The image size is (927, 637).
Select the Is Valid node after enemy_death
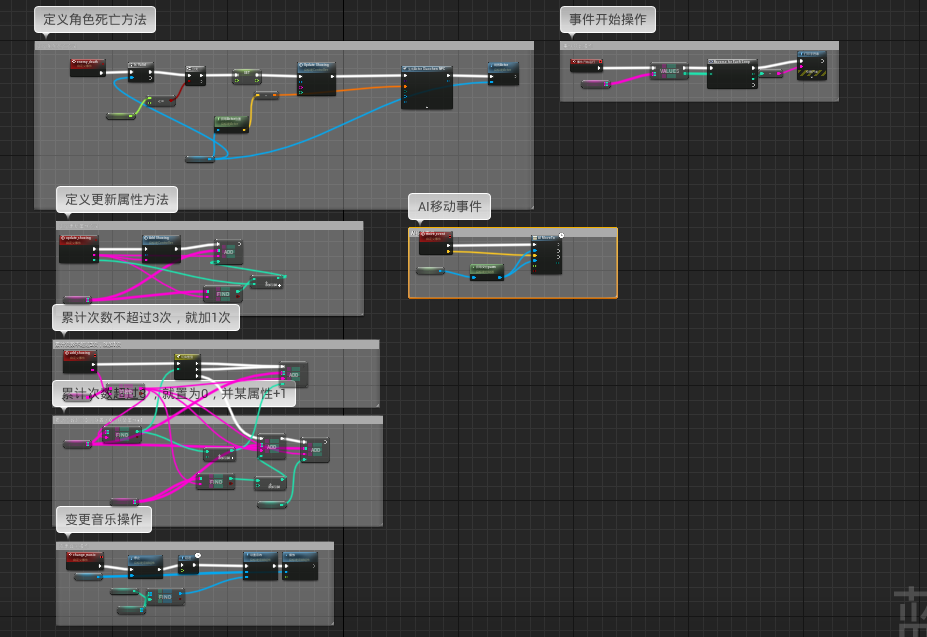point(141,72)
